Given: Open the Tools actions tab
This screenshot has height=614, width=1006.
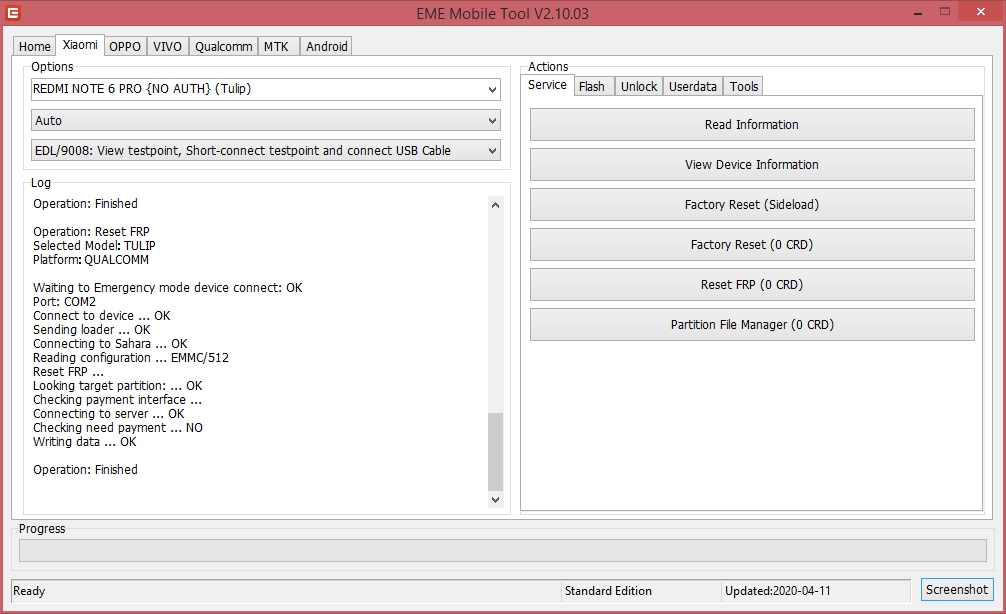Looking at the screenshot, I should [x=744, y=86].
